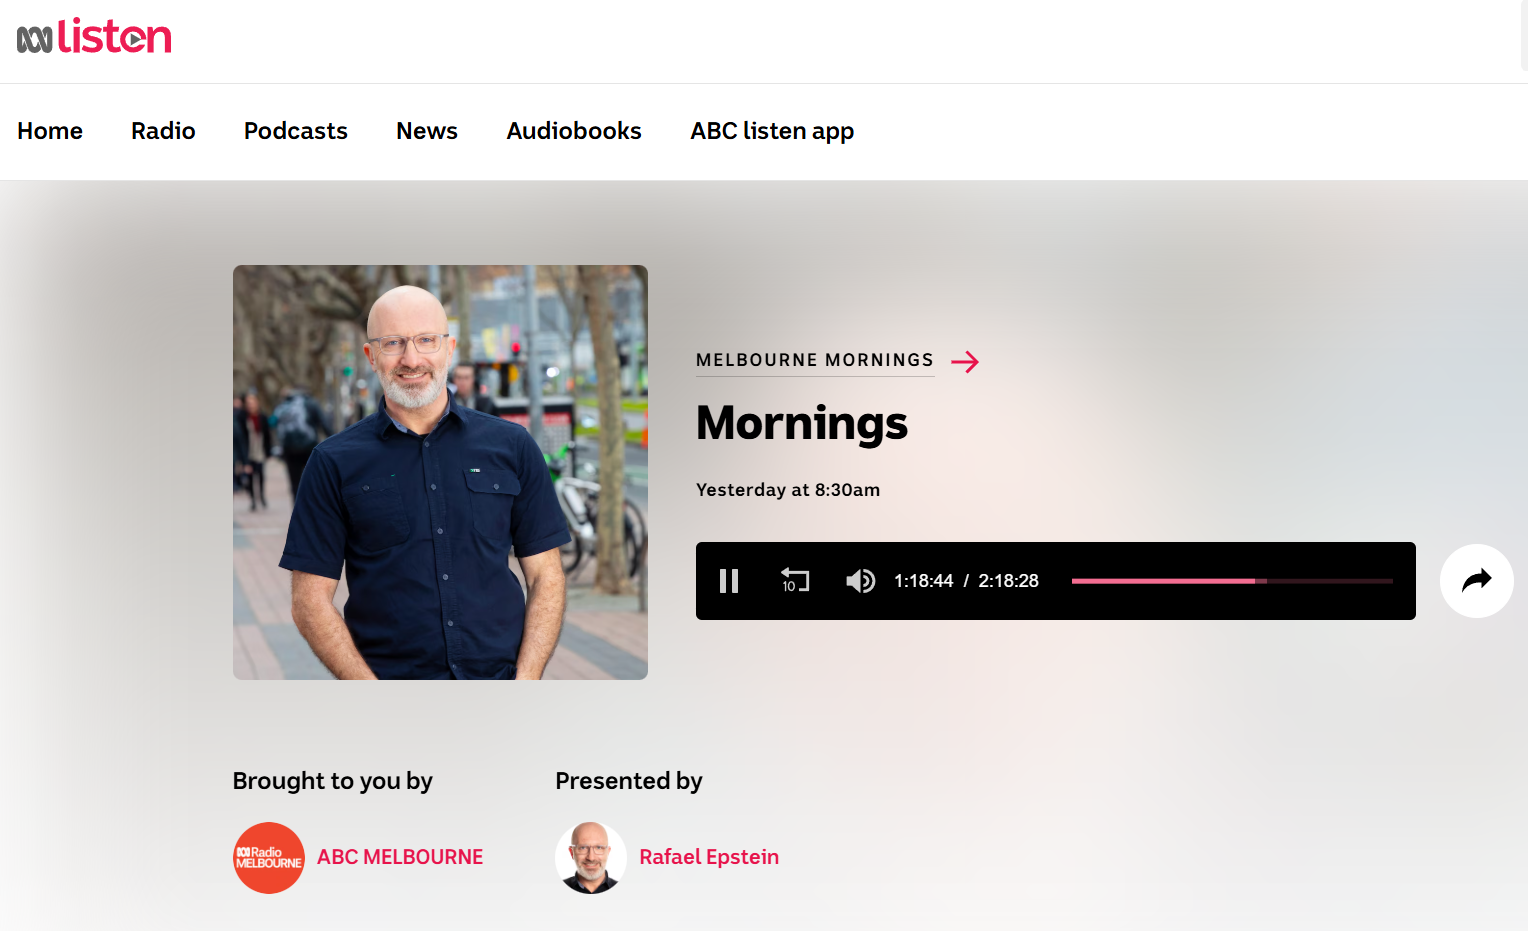Viewport: 1528px width, 931px height.
Task: Open MELBOURNE MORNINGS program link
Action: tap(815, 360)
